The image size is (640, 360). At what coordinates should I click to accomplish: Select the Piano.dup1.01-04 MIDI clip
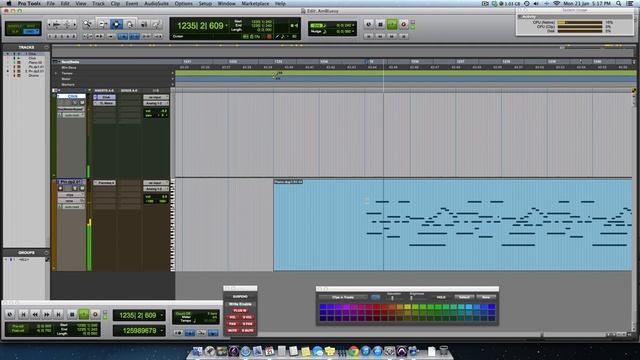[x=452, y=225]
